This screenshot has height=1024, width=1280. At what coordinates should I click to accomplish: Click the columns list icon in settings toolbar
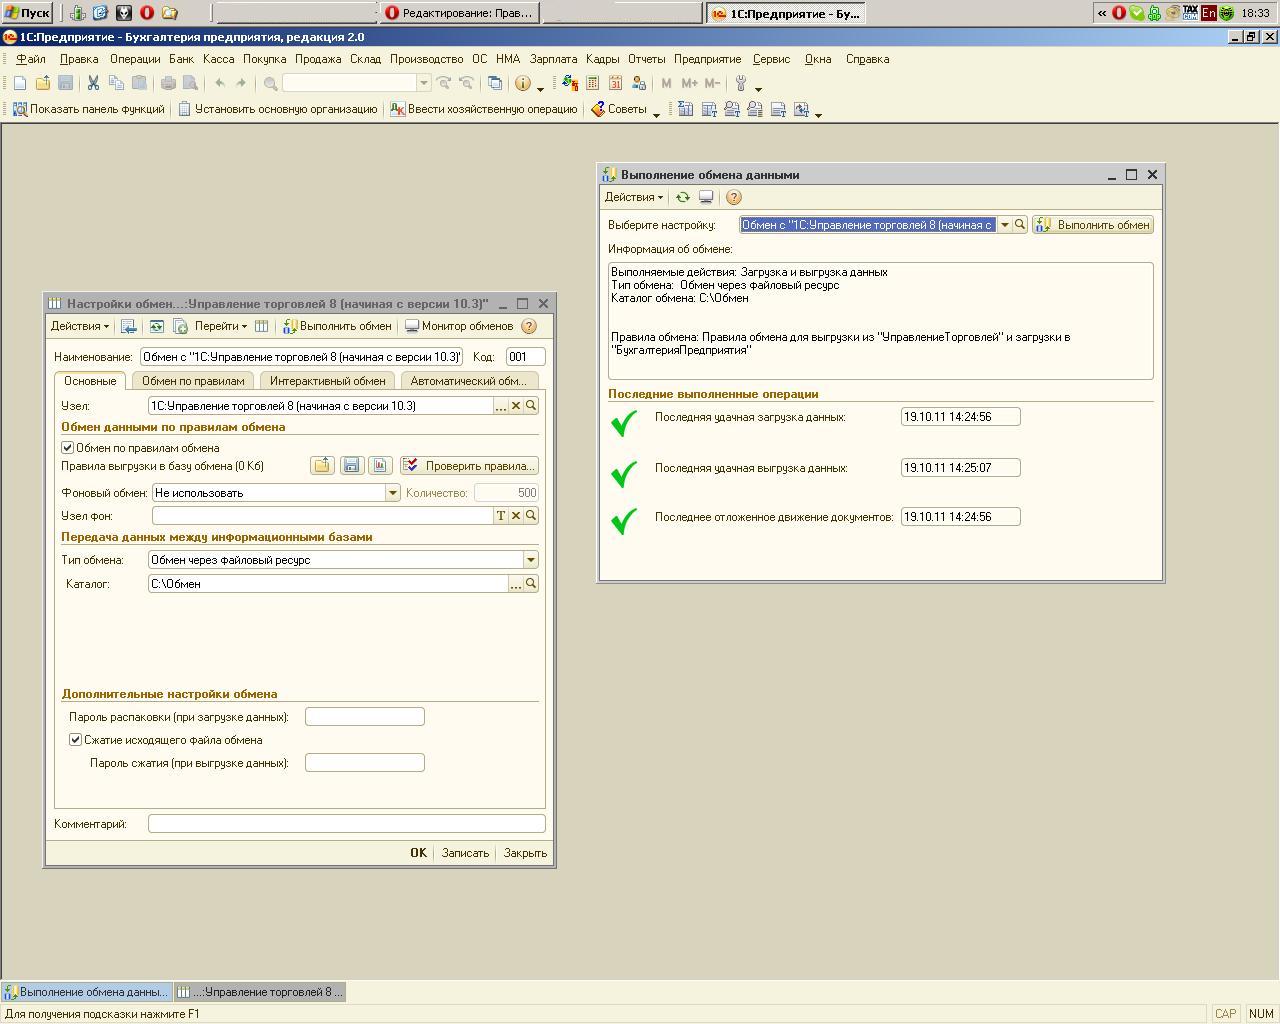click(262, 326)
